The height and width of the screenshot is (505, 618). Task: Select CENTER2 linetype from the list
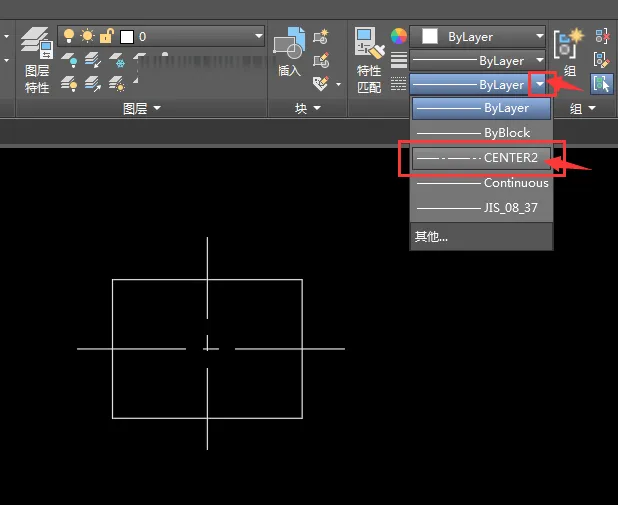point(481,158)
